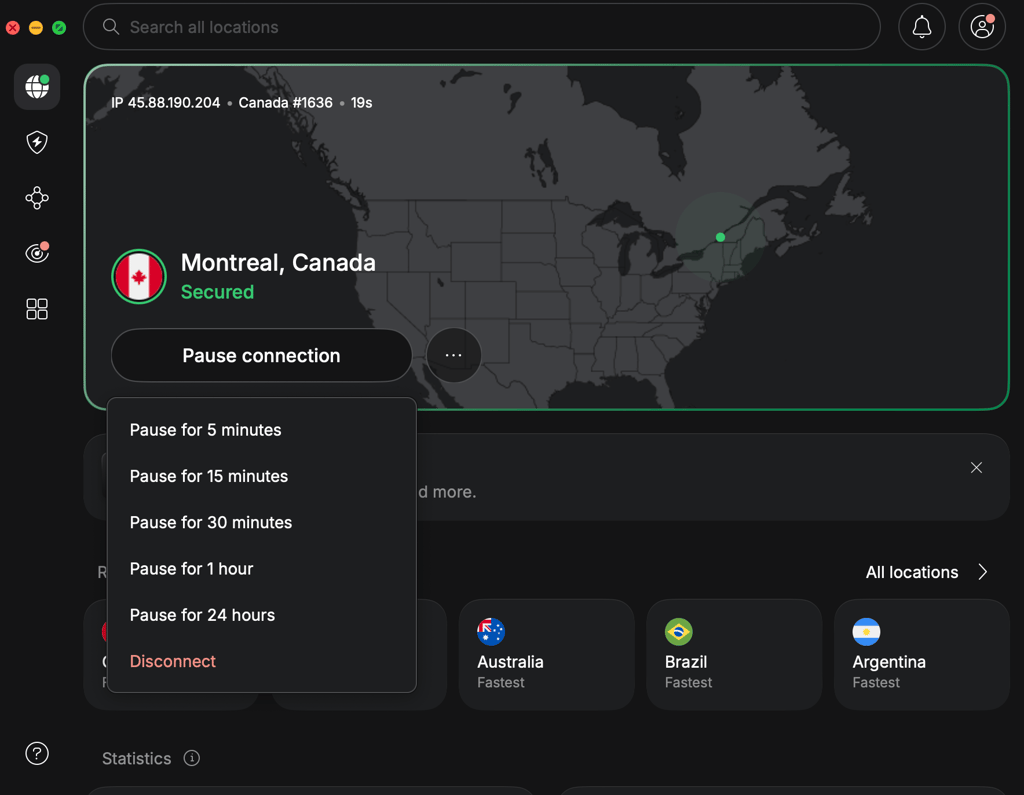Focus the Search all locations field
This screenshot has width=1024, height=795.
482,27
